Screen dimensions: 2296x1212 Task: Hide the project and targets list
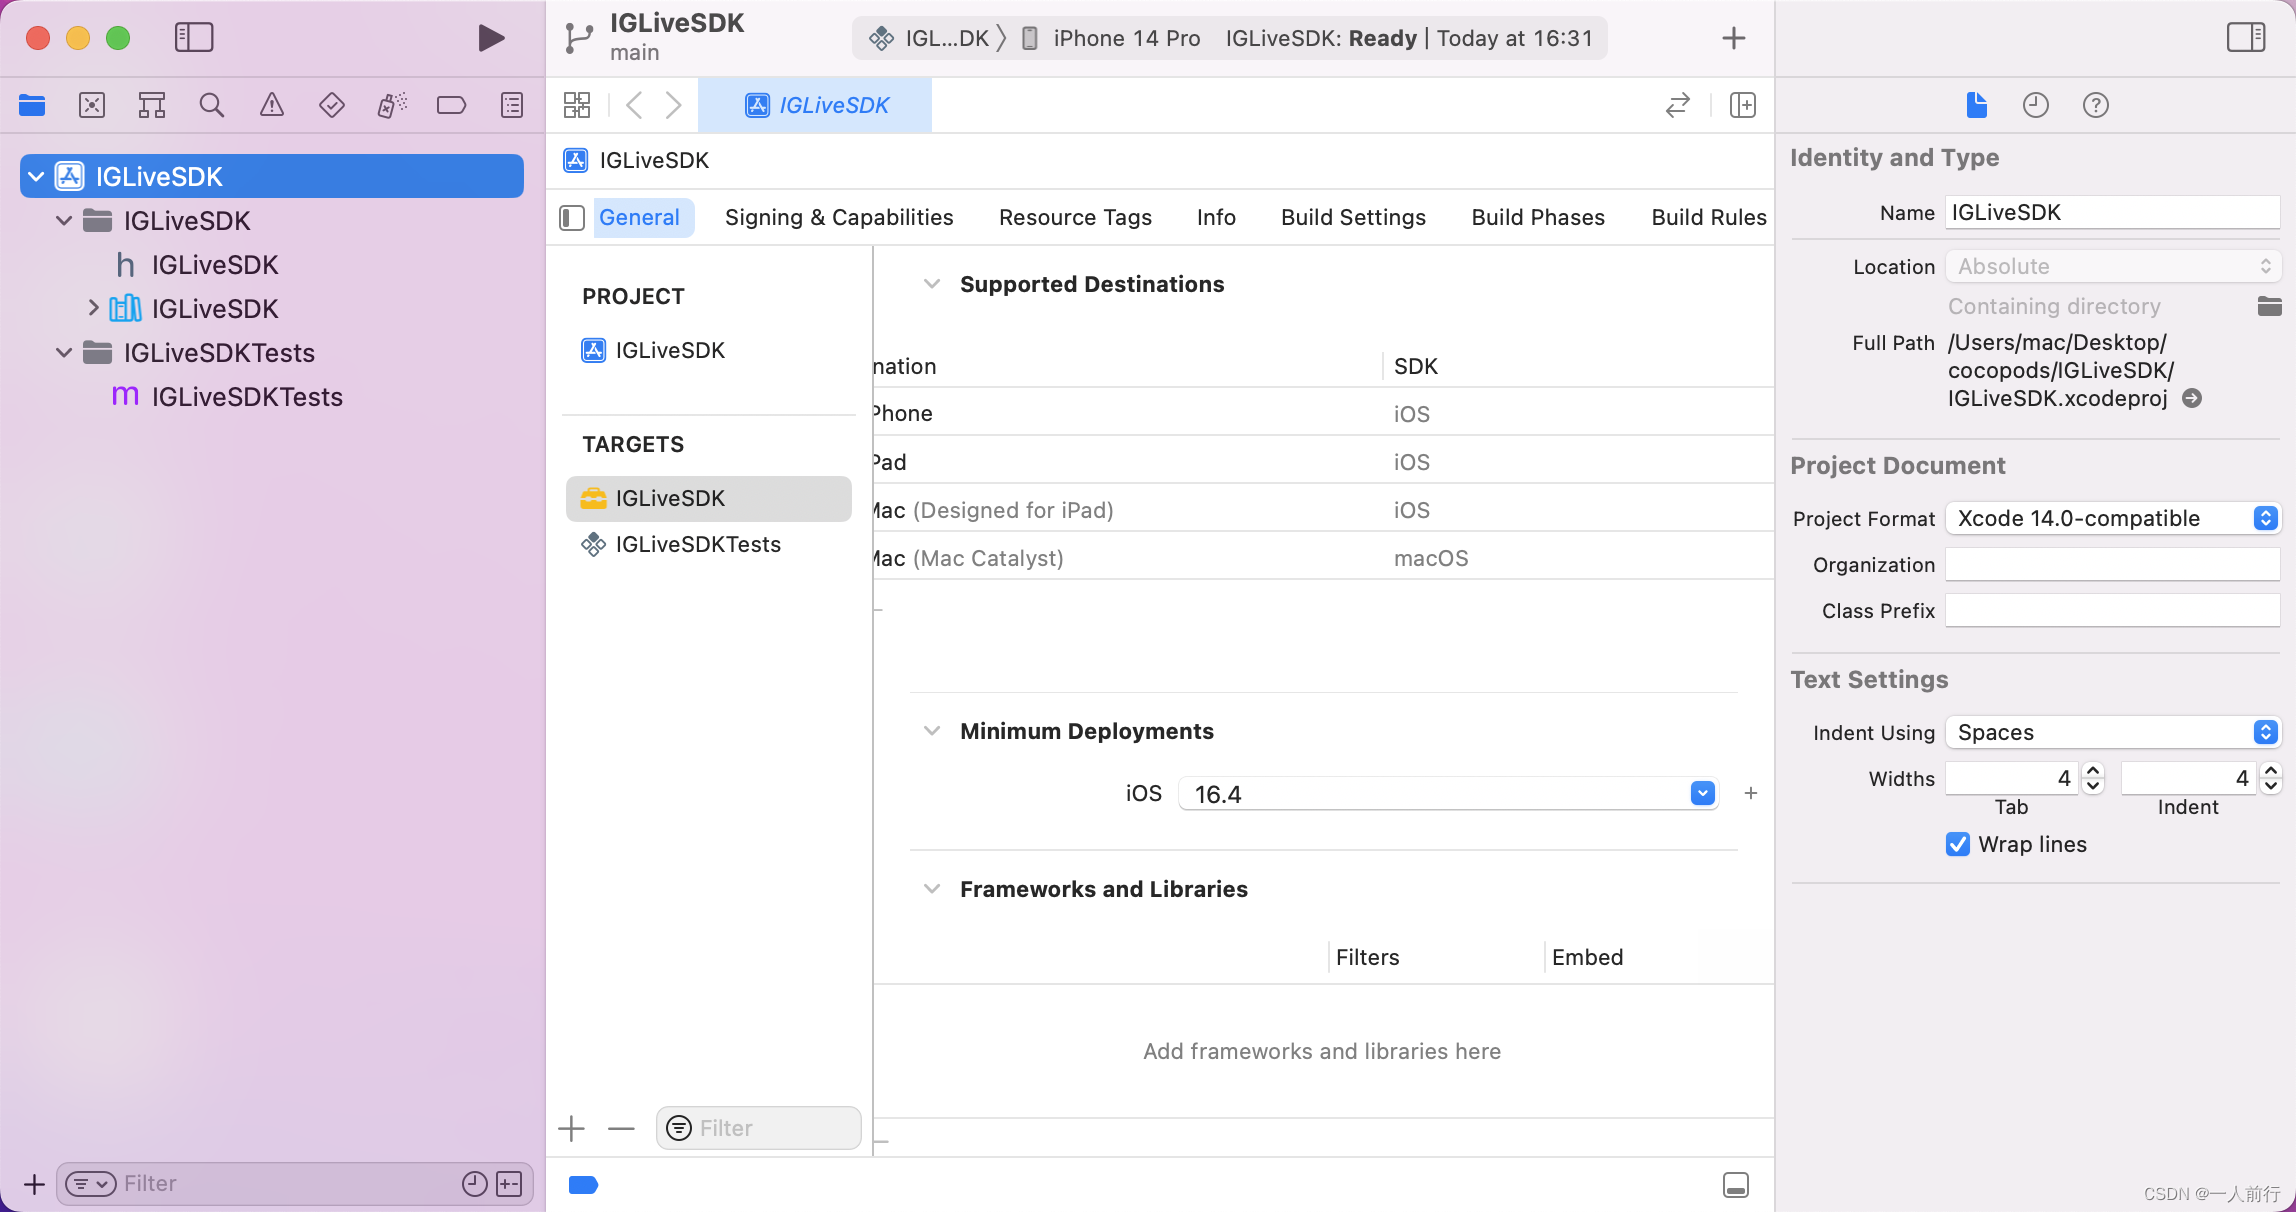pyautogui.click(x=572, y=218)
